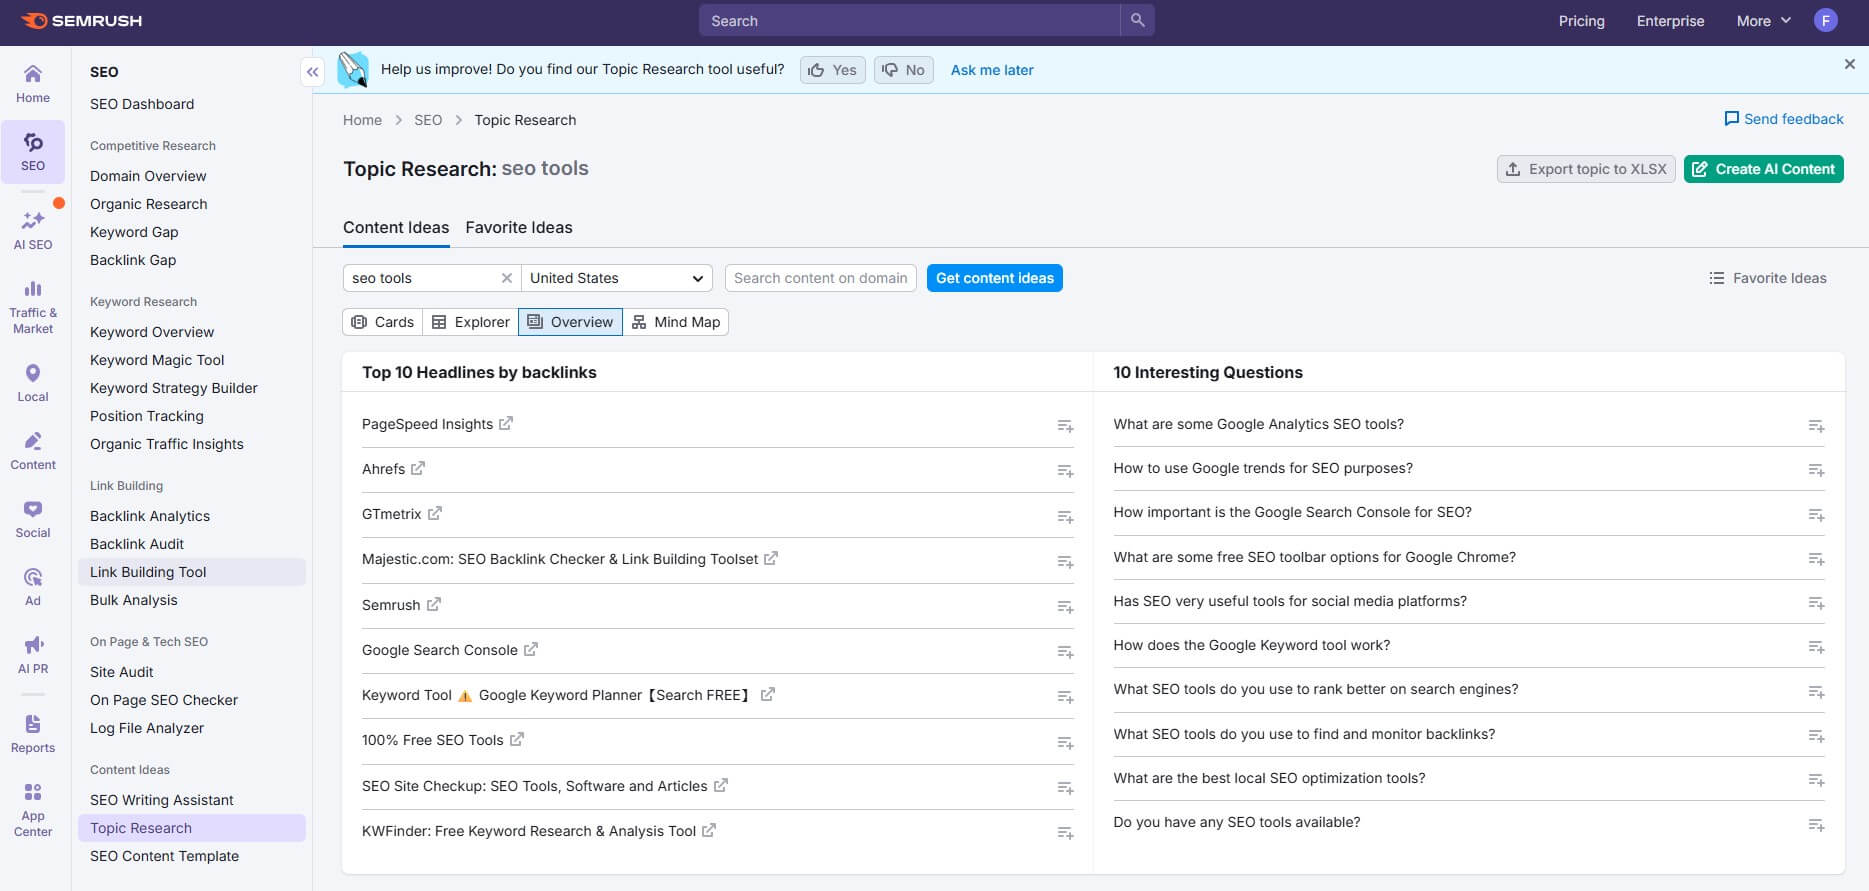Click Get content ideas button

pos(995,278)
